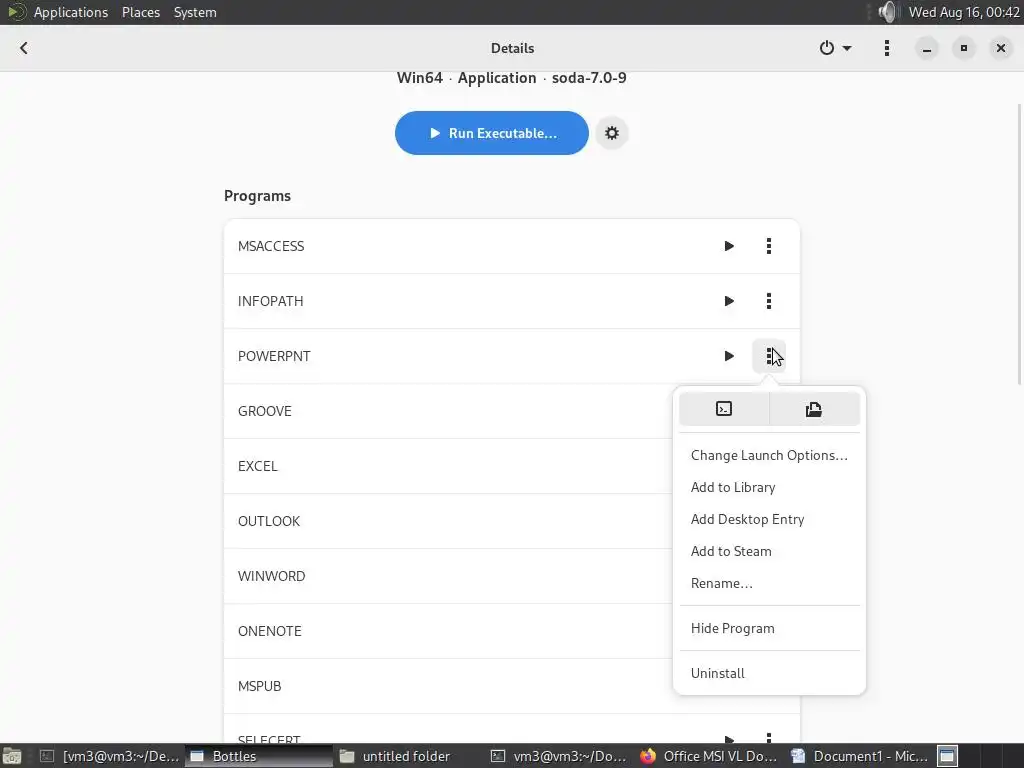Launch POWERPNT with its play button
1024x768 pixels.
coord(729,356)
